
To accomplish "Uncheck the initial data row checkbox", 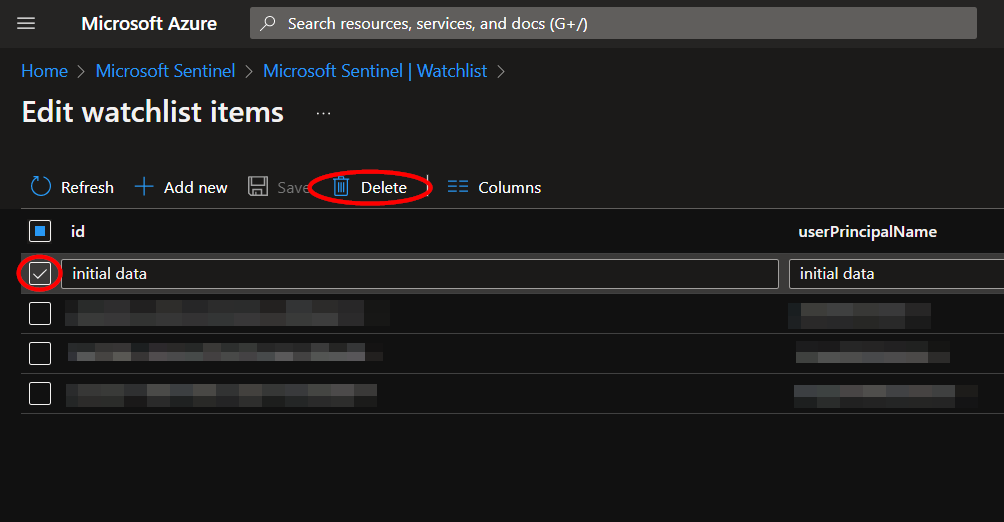I will [40, 274].
